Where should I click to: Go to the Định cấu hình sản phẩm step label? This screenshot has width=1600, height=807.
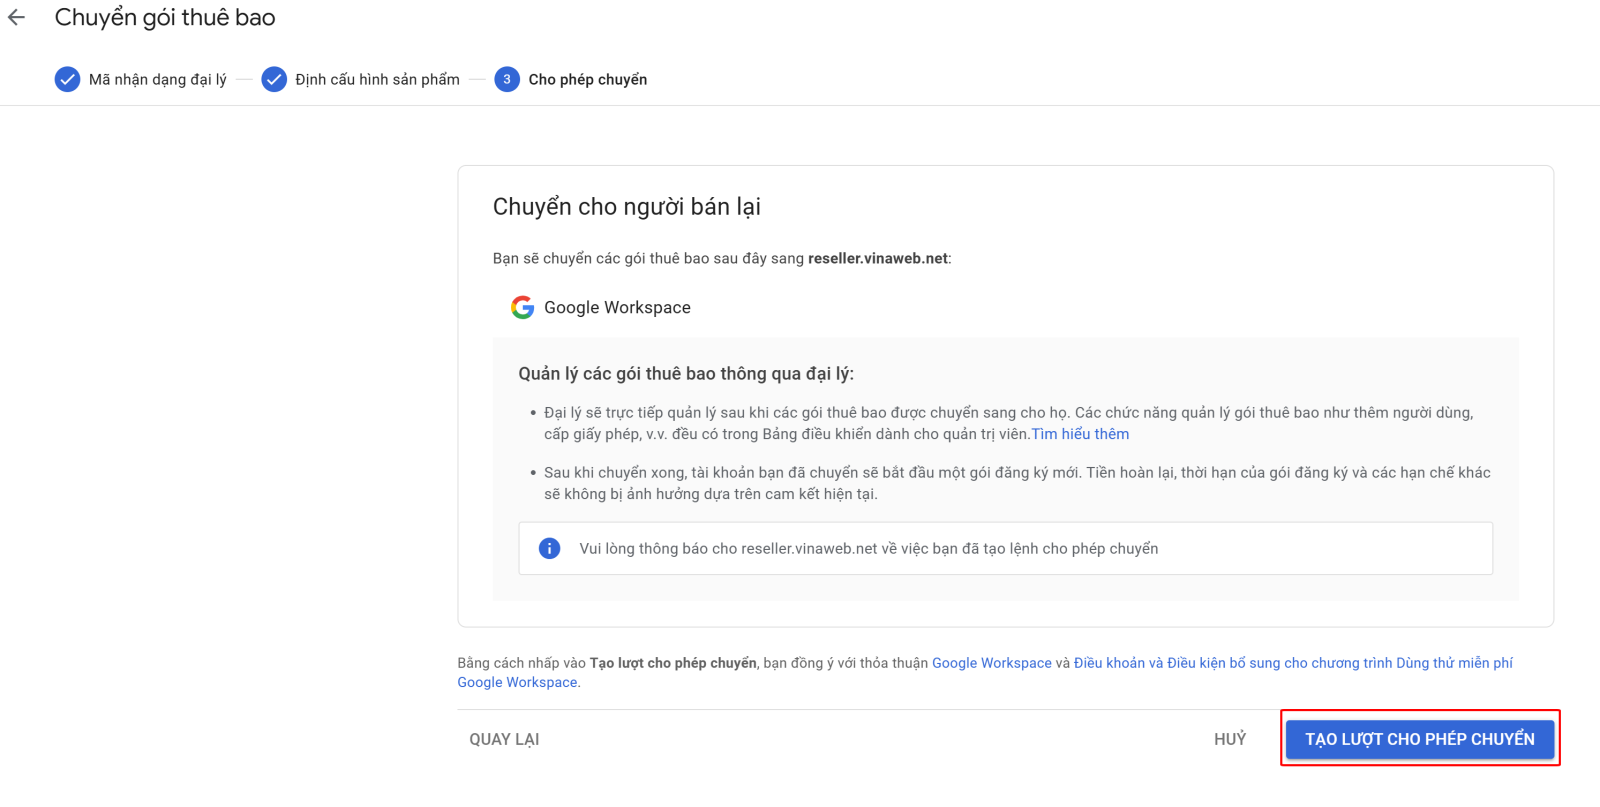[x=377, y=79]
